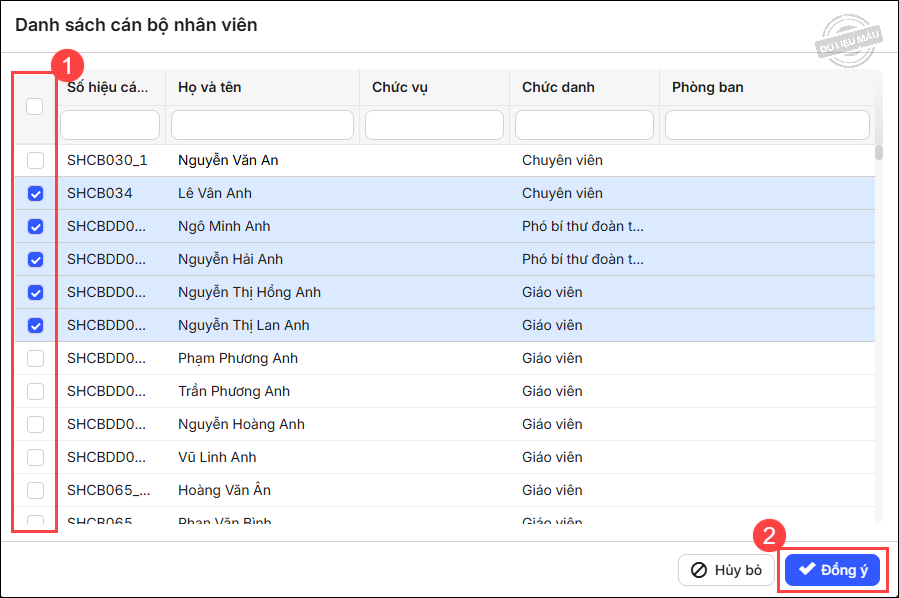
Task: Check the box for Nguyễn Văn An
Action: pyautogui.click(x=35, y=160)
